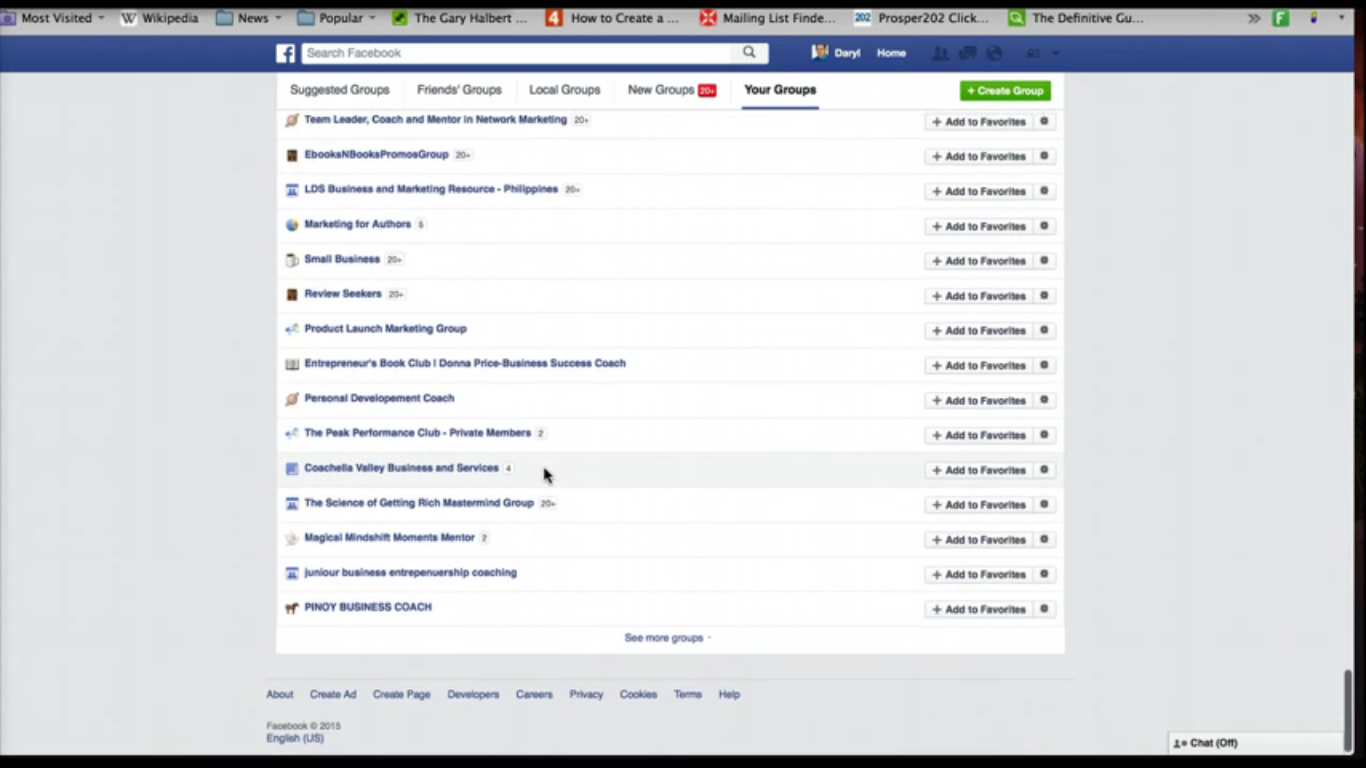Click the Create Group button
Image resolution: width=1366 pixels, height=768 pixels.
tap(1005, 91)
